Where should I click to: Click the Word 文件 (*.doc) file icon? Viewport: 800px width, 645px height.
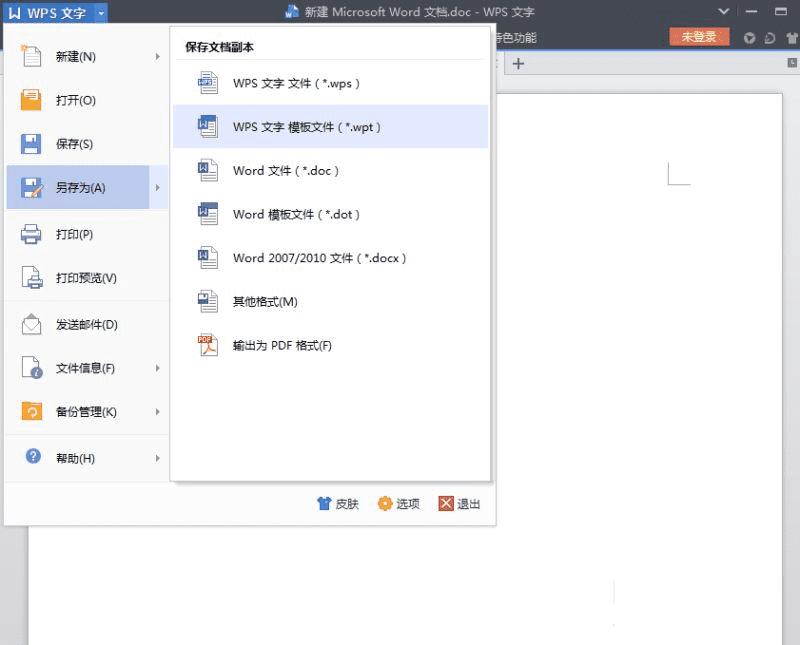[x=208, y=170]
